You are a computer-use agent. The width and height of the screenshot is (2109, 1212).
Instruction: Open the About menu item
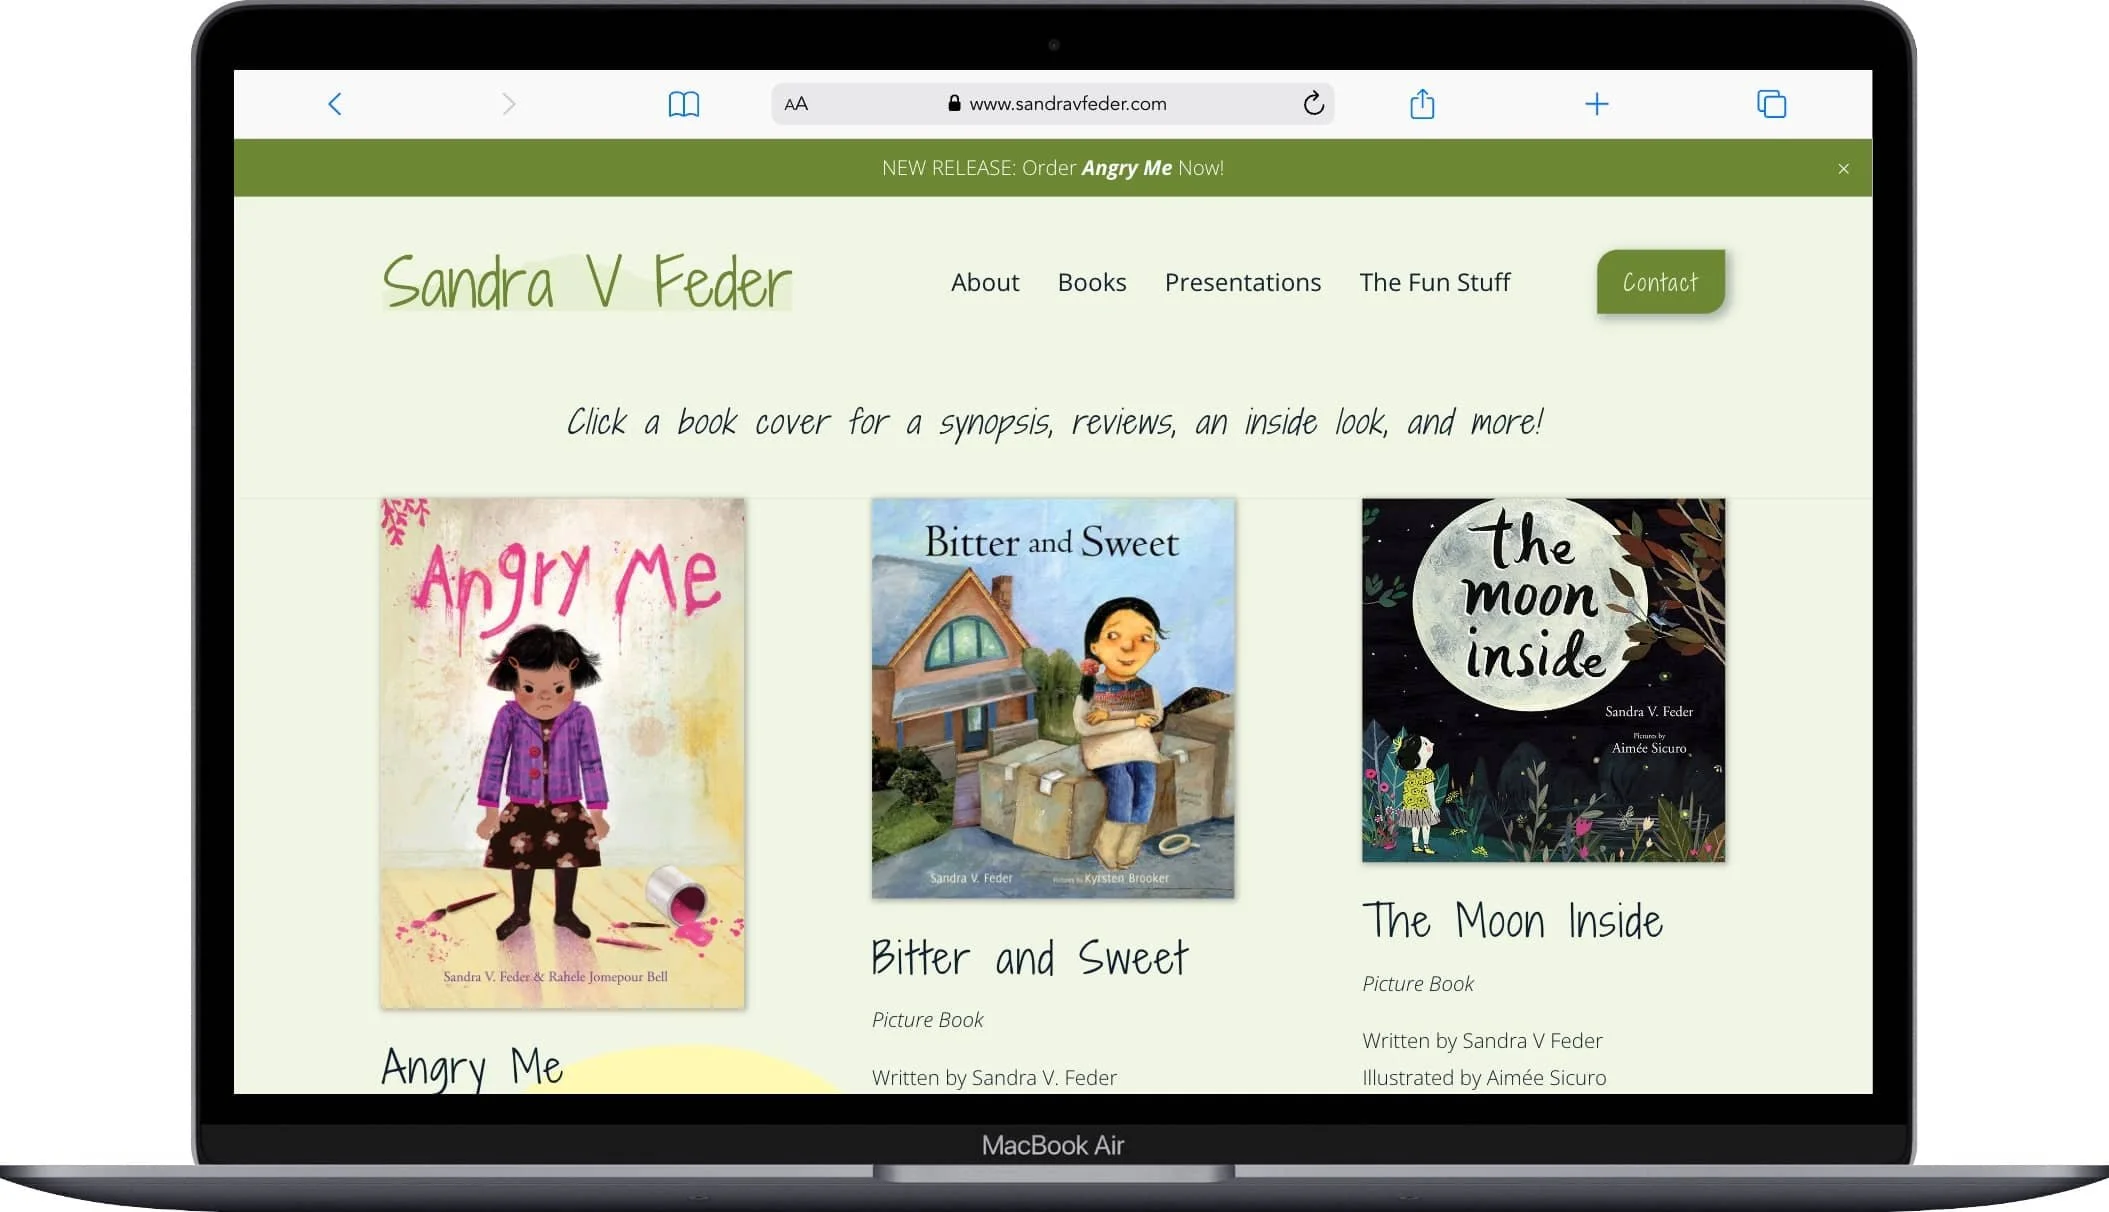[x=985, y=282]
